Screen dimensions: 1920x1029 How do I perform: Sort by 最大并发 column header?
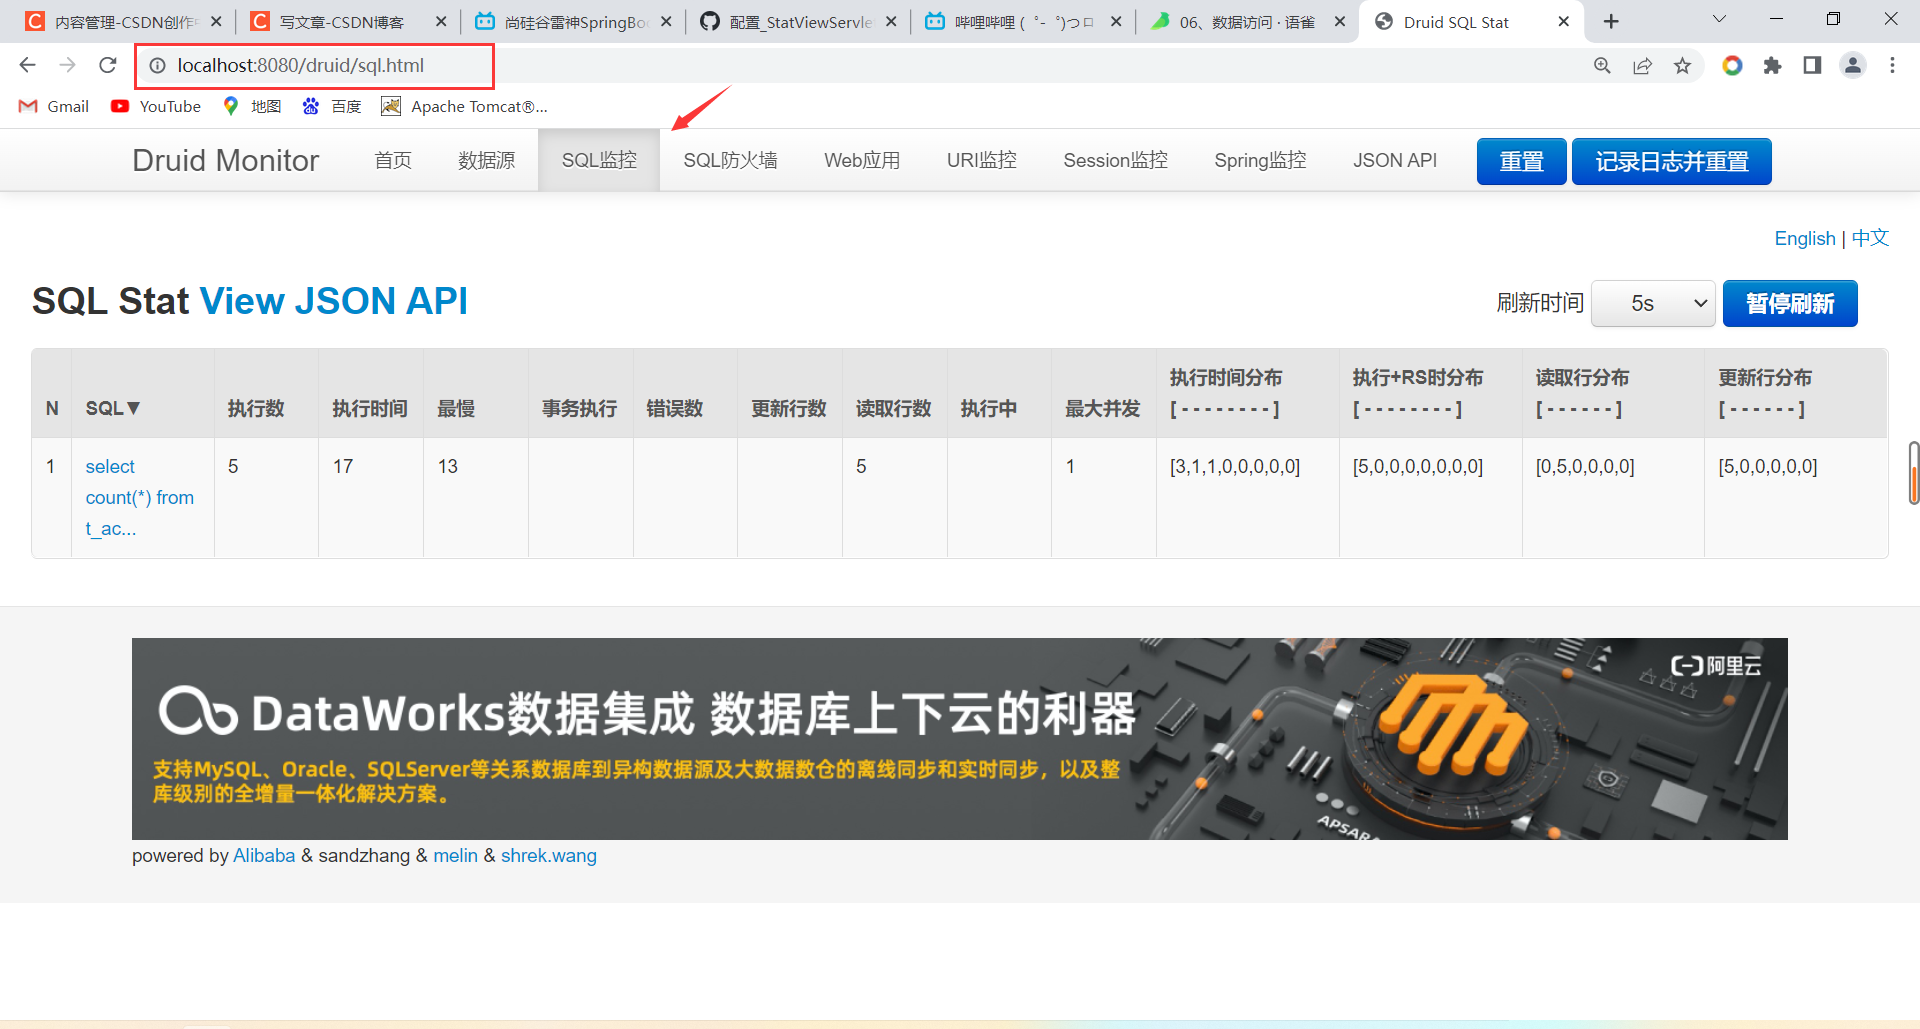(x=1102, y=408)
